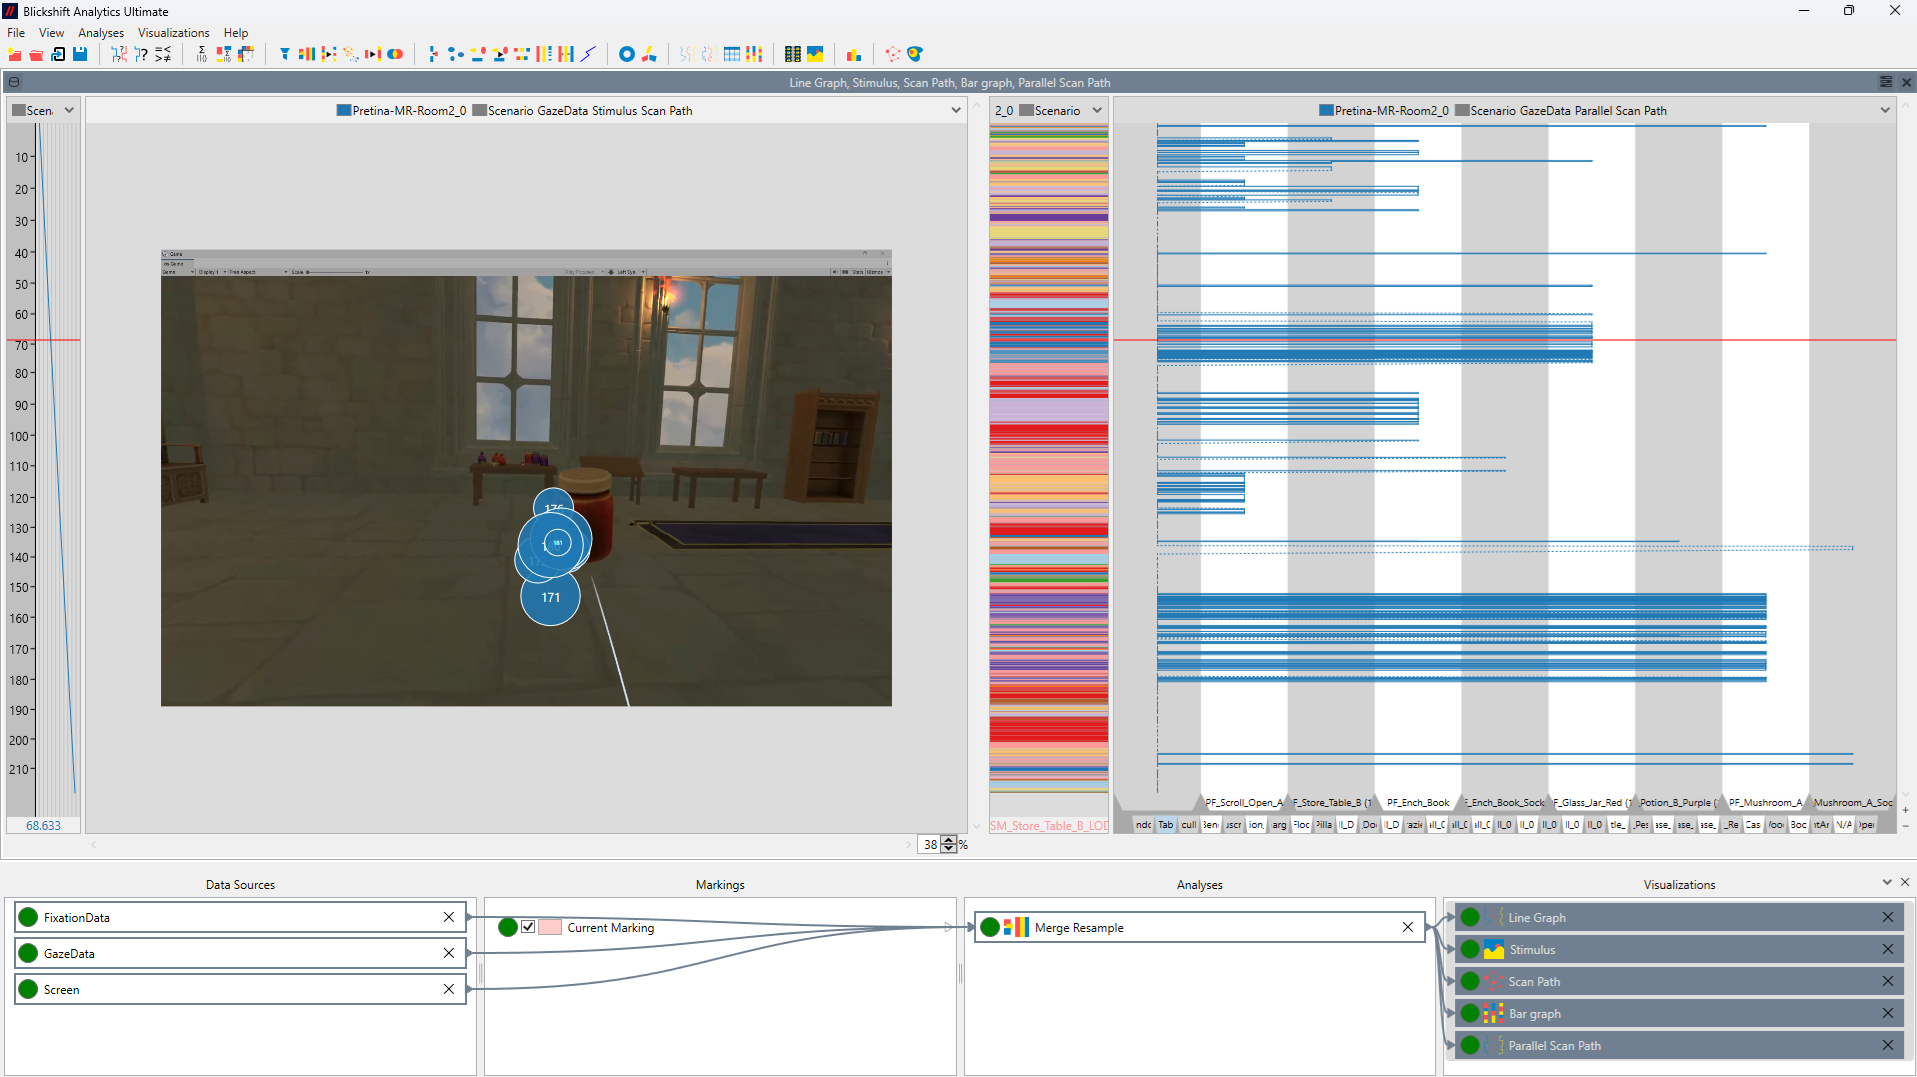Remove the Merge Resample analysis with X
Screen dimensions: 1917x1077
[1408, 927]
